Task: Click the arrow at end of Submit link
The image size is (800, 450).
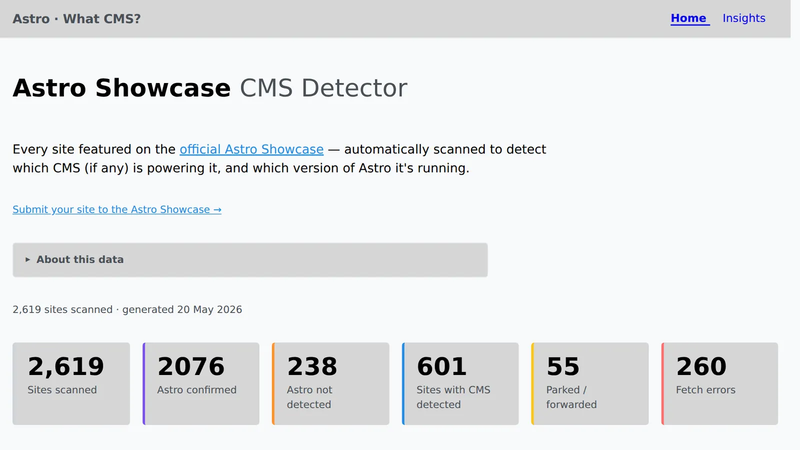Action: [217, 210]
